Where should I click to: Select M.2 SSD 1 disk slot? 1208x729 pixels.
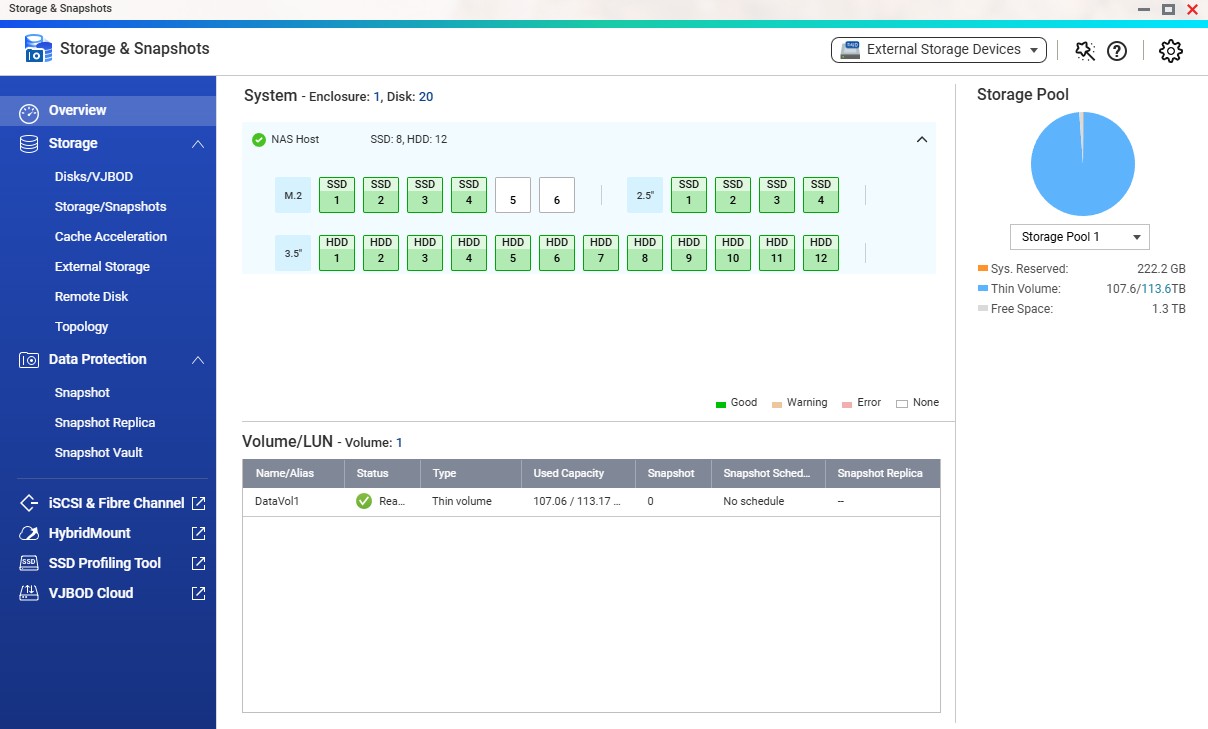(337, 195)
